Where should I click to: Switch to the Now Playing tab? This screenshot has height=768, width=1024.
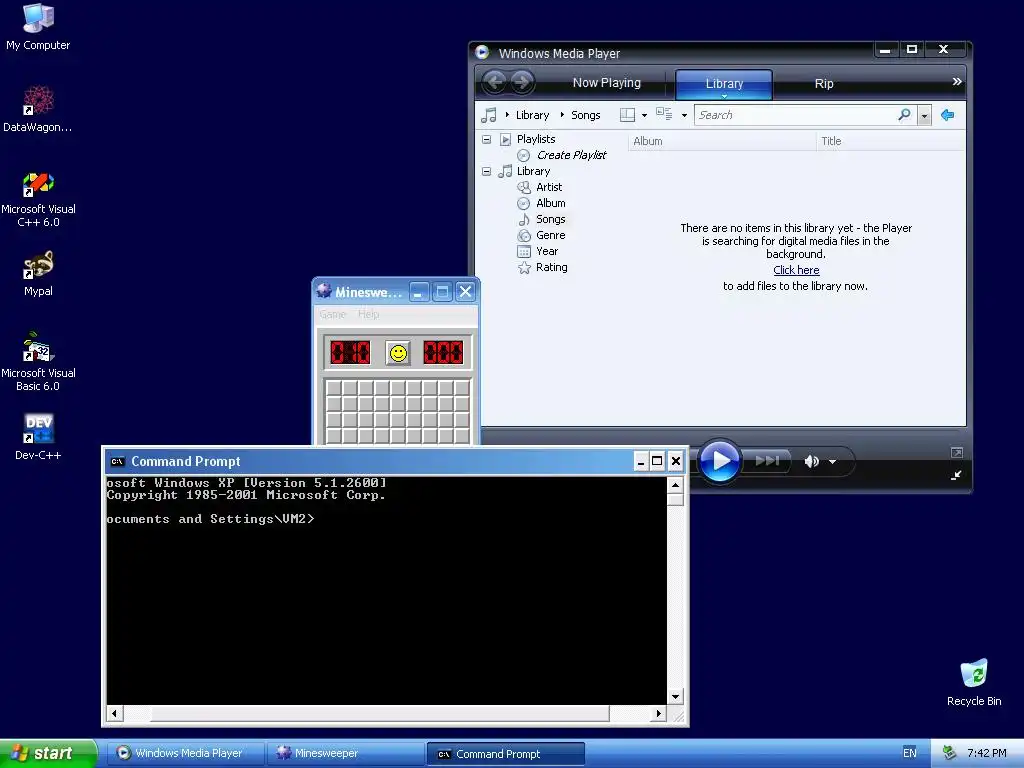tap(607, 83)
